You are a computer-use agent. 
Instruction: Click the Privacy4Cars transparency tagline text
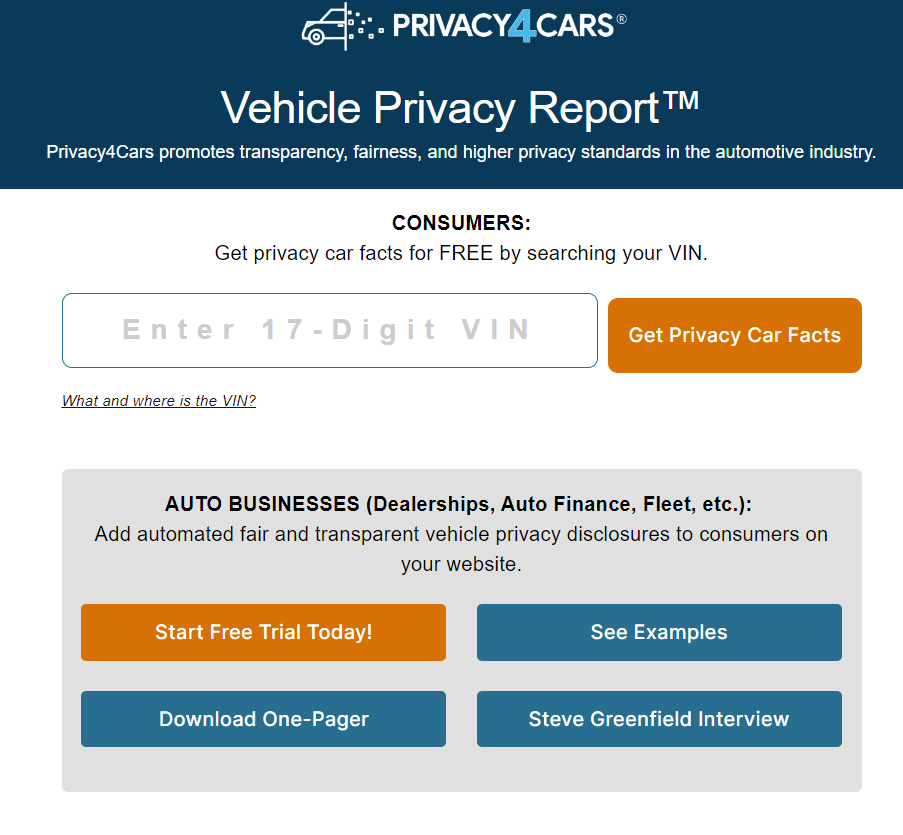[x=461, y=153]
